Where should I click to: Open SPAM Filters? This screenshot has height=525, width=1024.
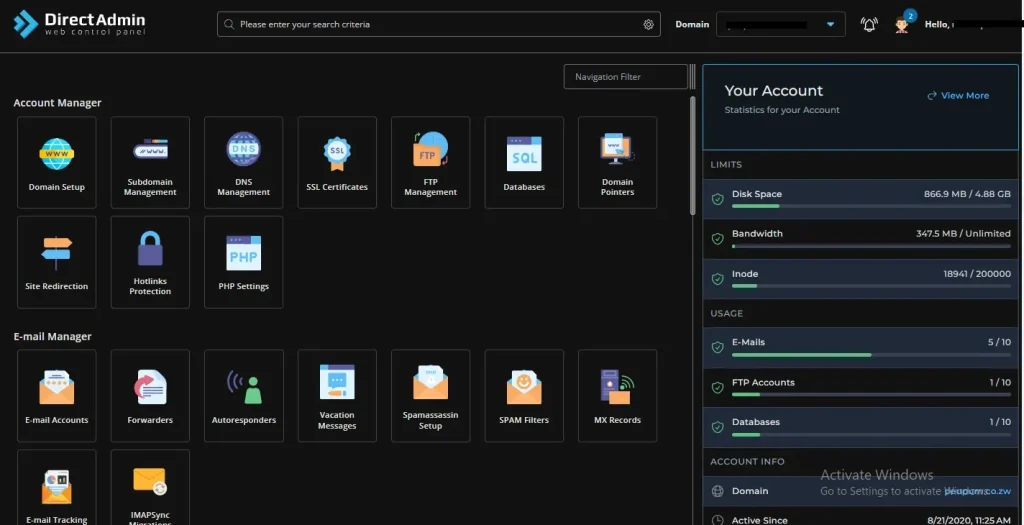(524, 396)
